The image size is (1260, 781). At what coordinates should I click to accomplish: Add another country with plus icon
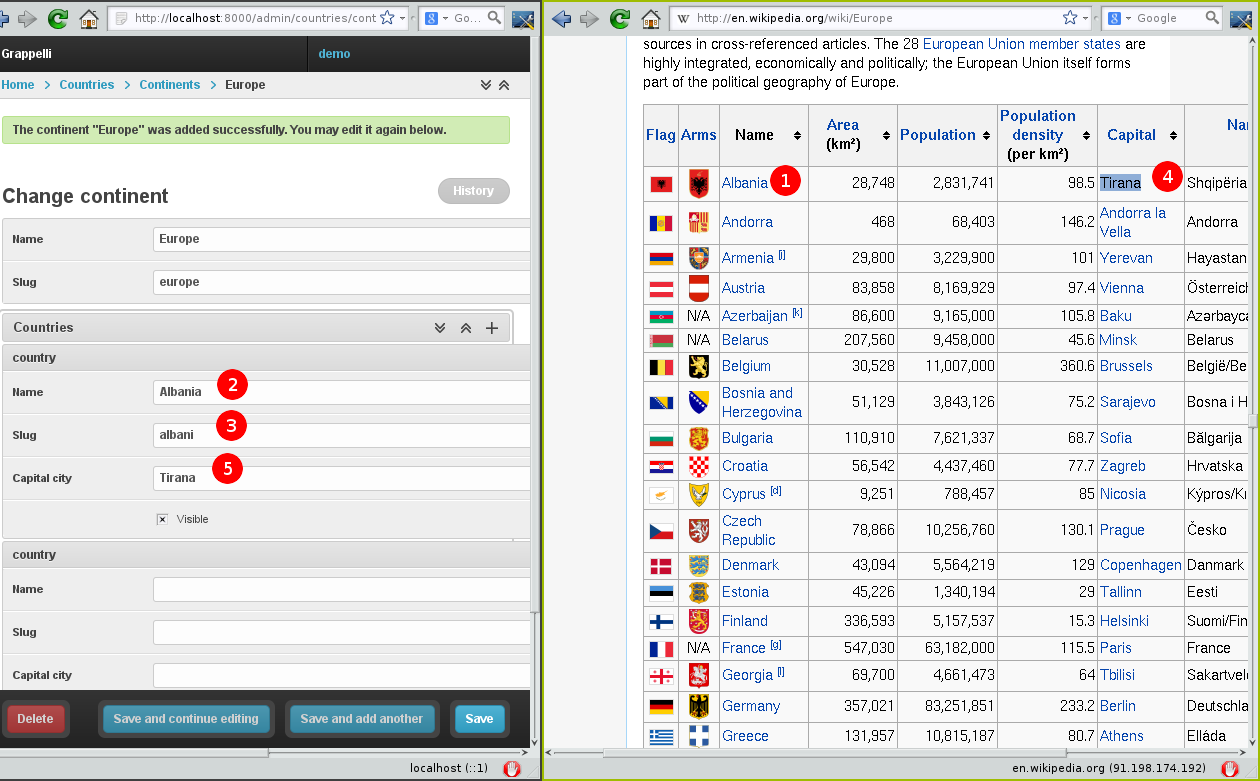491,327
